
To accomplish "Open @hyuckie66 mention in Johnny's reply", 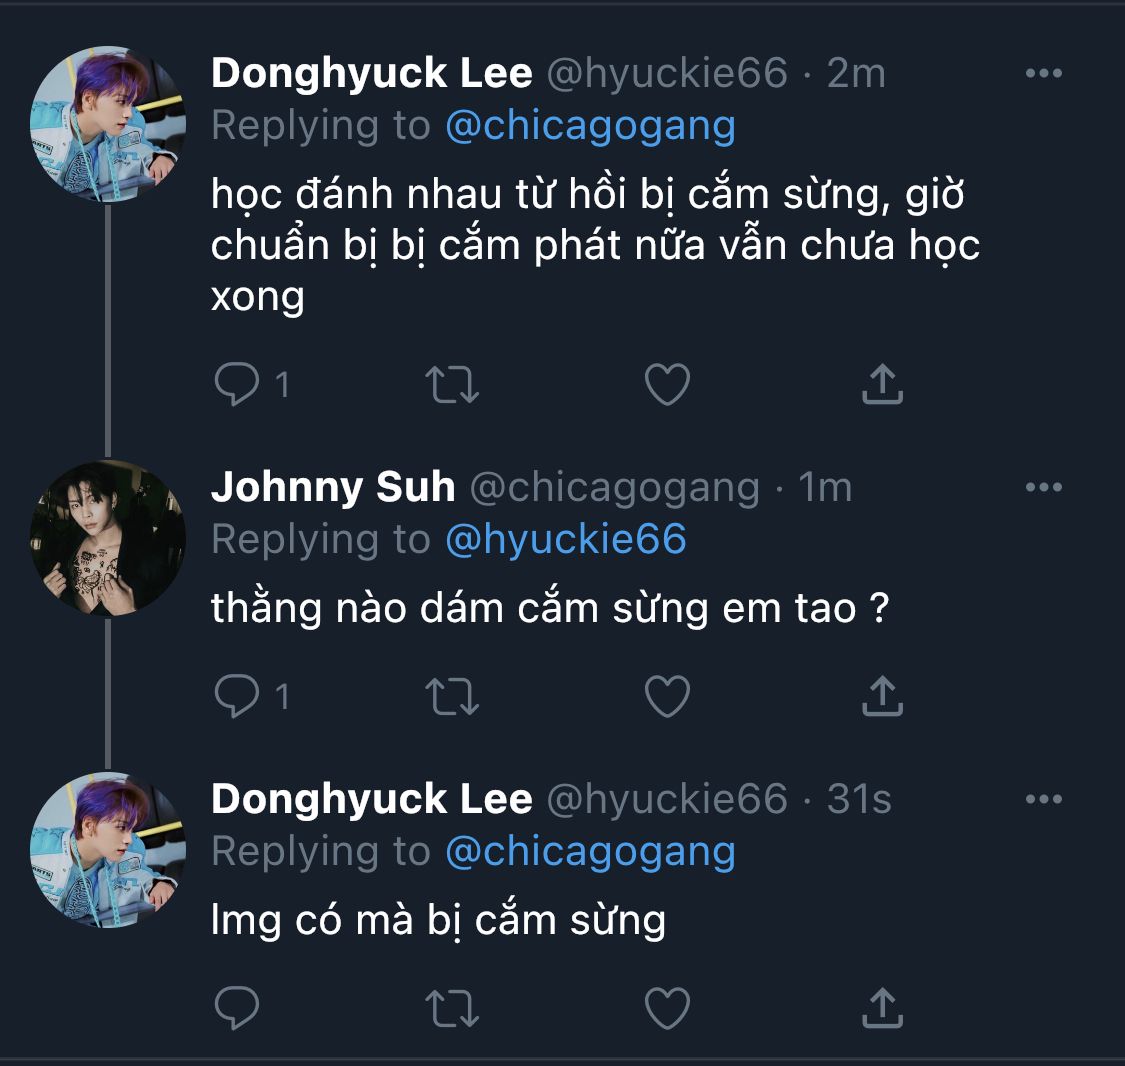I will click(x=565, y=540).
